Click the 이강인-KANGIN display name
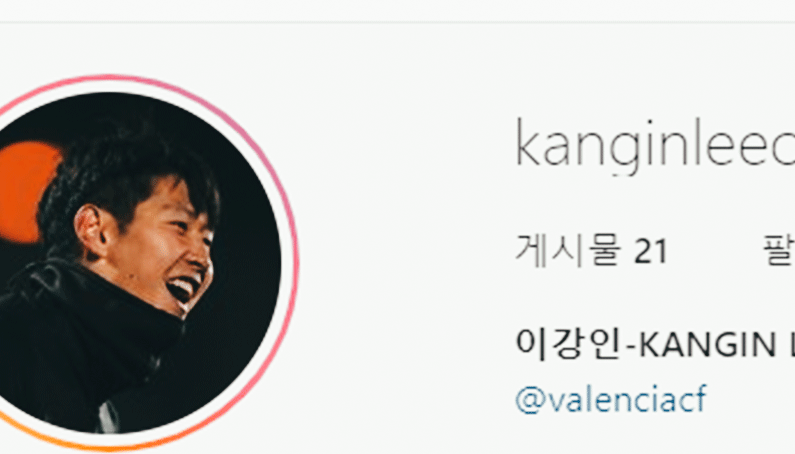795x454 pixels. tap(655, 345)
